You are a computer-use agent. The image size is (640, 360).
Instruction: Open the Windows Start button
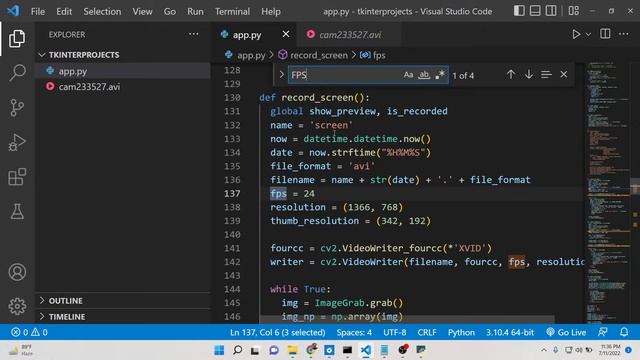tap(219, 350)
